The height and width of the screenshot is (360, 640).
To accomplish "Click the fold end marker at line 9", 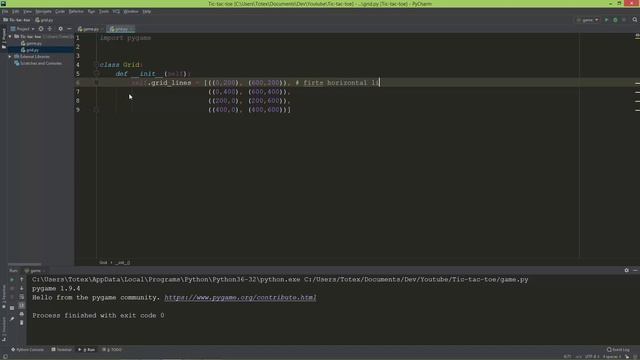I will click(97, 109).
